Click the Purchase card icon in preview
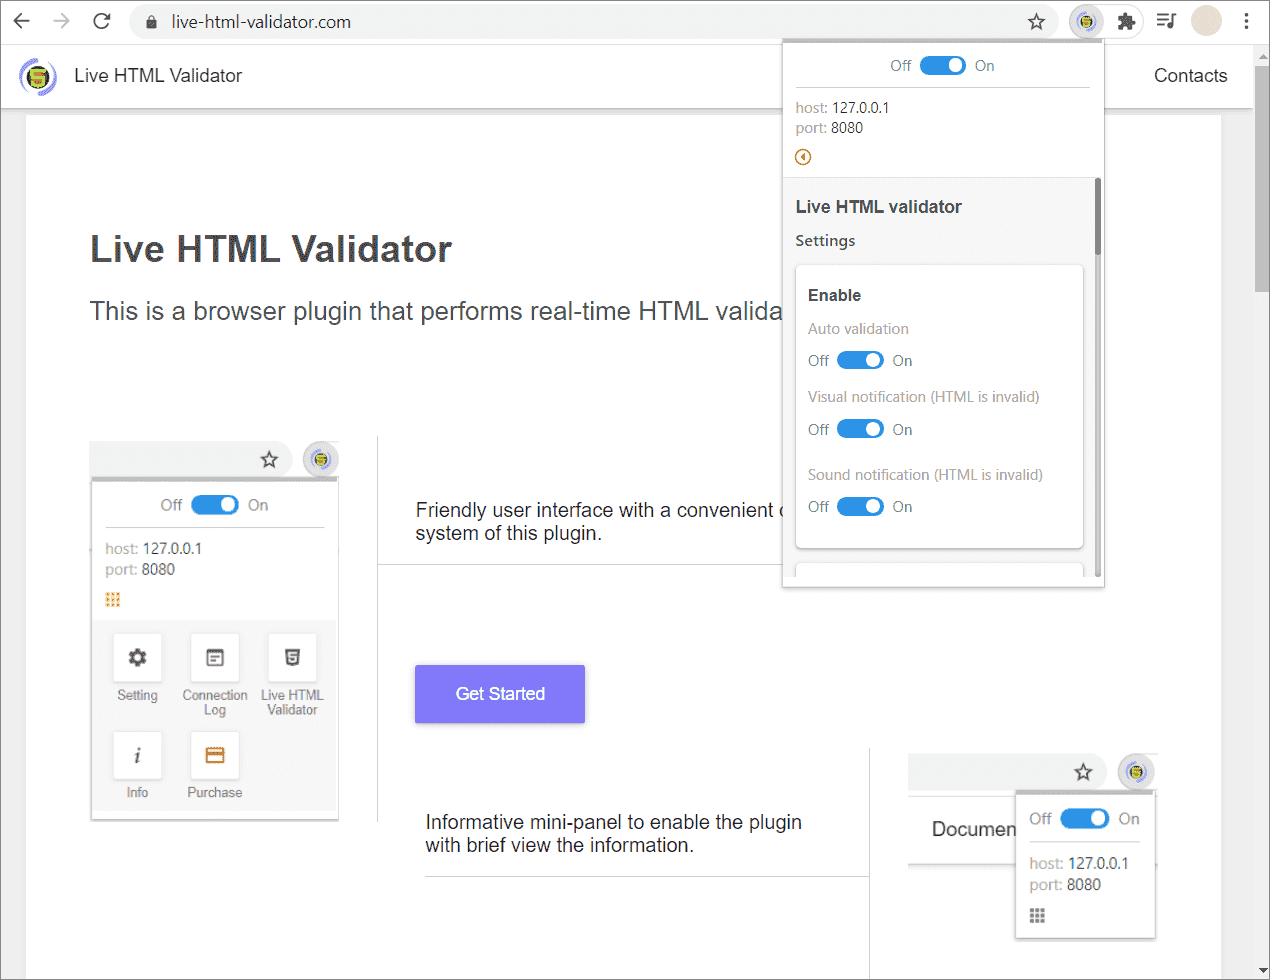 point(215,755)
